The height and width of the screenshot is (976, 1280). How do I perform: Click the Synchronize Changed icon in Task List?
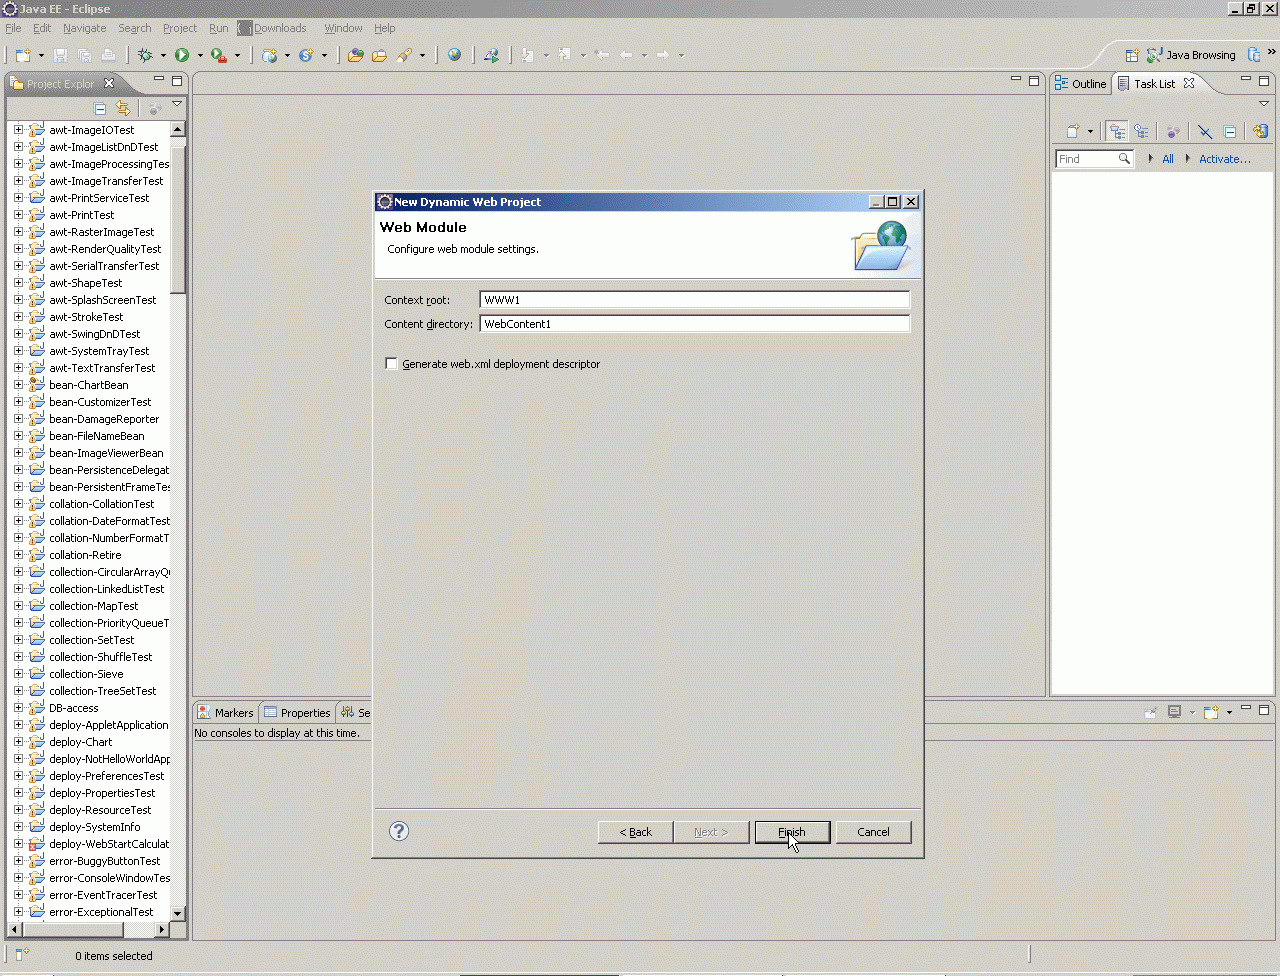1260,131
